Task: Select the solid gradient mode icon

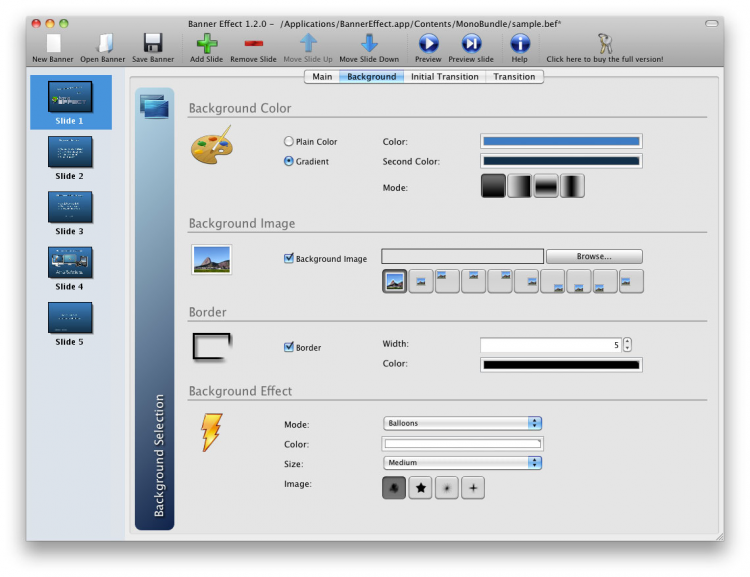Action: click(493, 186)
